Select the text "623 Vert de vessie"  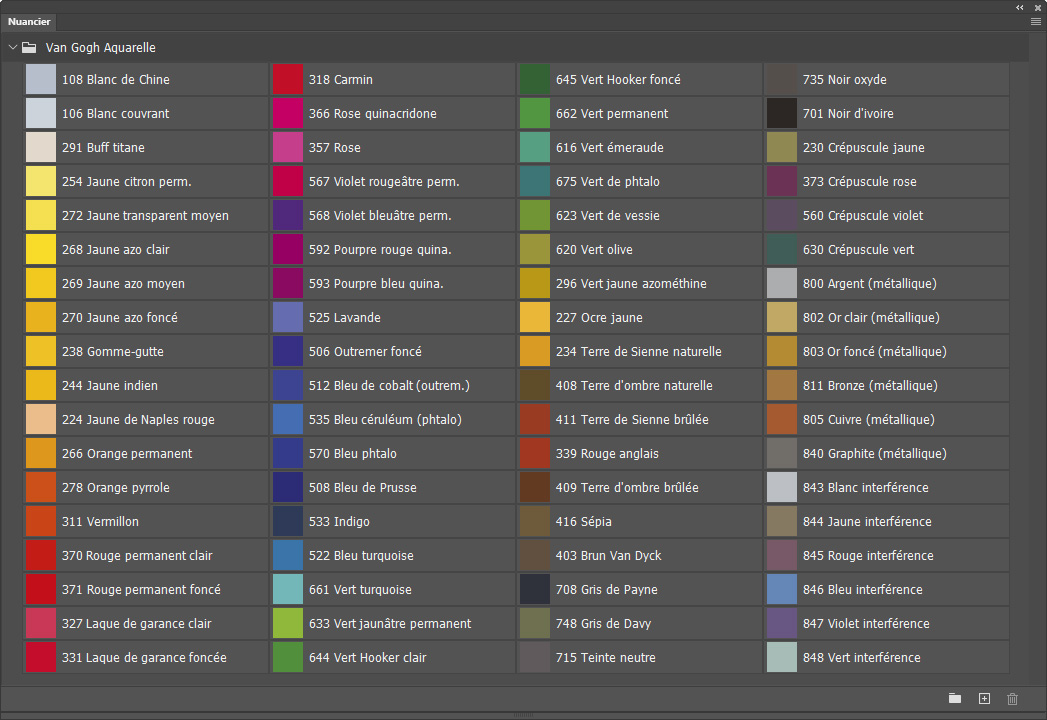[608, 216]
